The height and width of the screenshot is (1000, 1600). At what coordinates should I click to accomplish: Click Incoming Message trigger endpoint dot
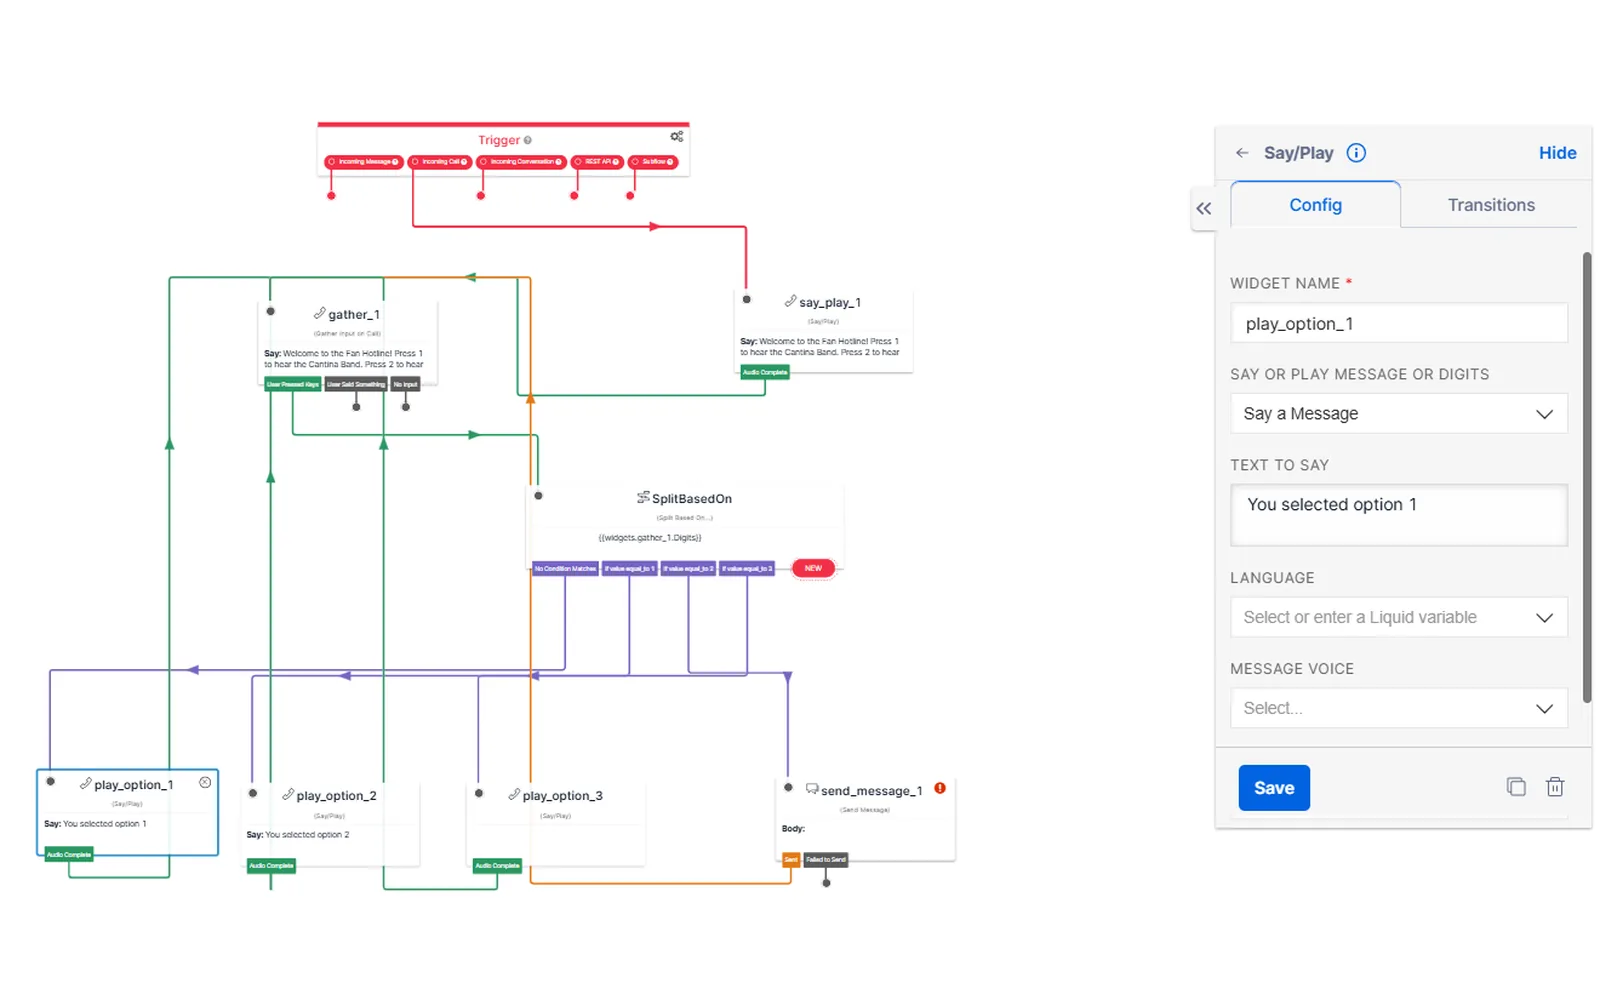[331, 196]
